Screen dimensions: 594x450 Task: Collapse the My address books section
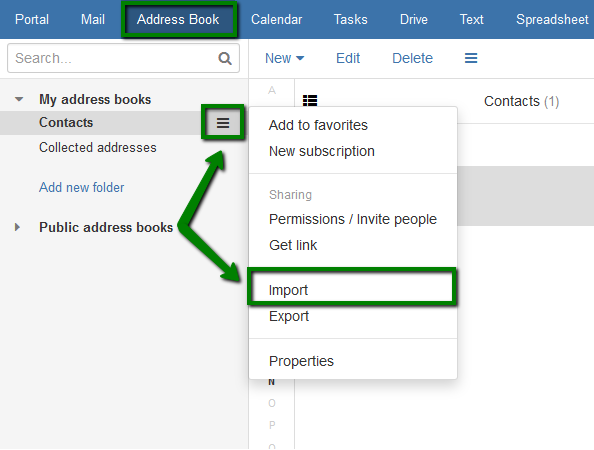pyautogui.click(x=19, y=100)
